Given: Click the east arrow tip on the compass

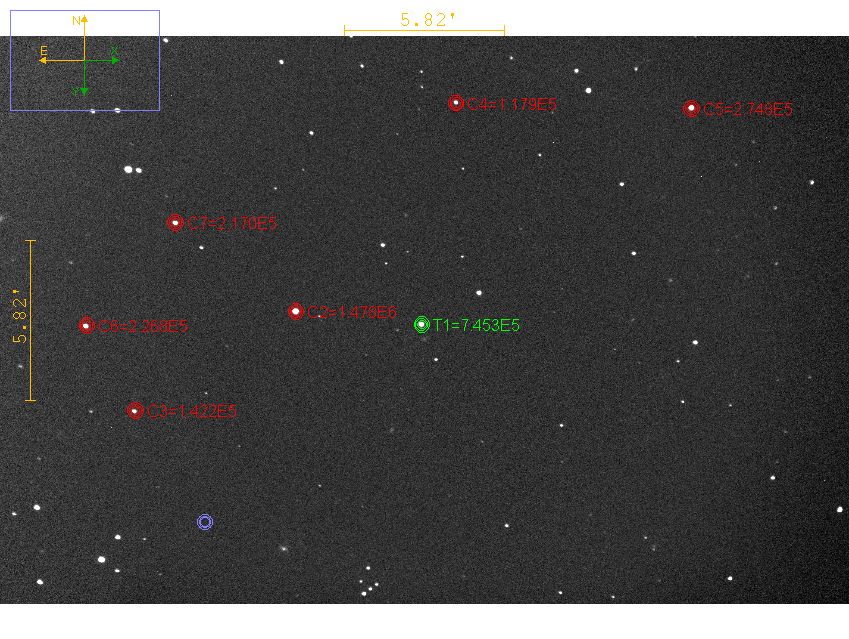Looking at the screenshot, I should 43,60.
